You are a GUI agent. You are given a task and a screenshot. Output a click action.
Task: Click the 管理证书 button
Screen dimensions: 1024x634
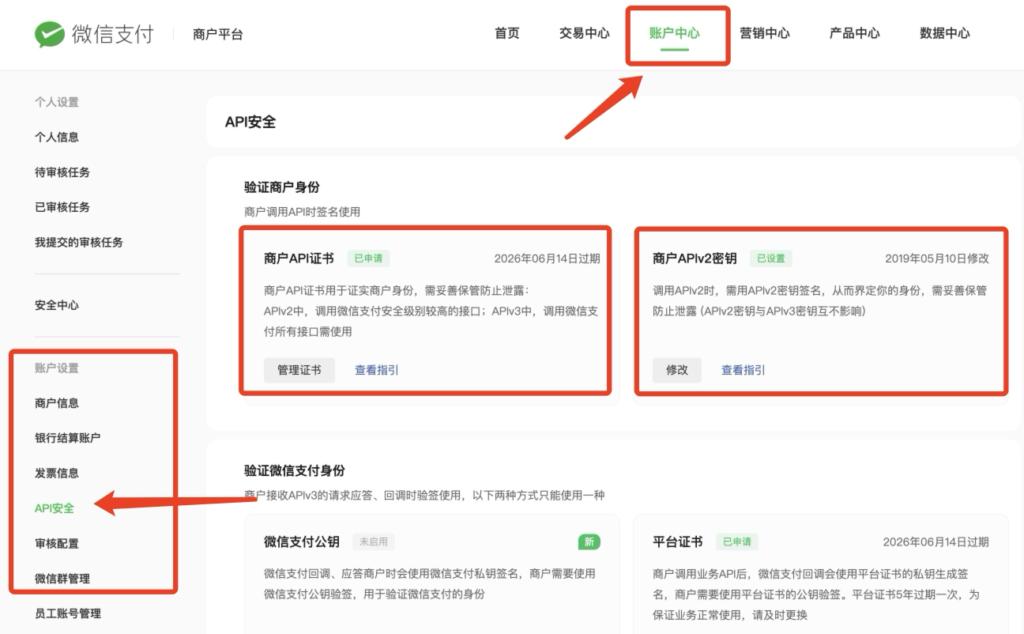click(299, 370)
